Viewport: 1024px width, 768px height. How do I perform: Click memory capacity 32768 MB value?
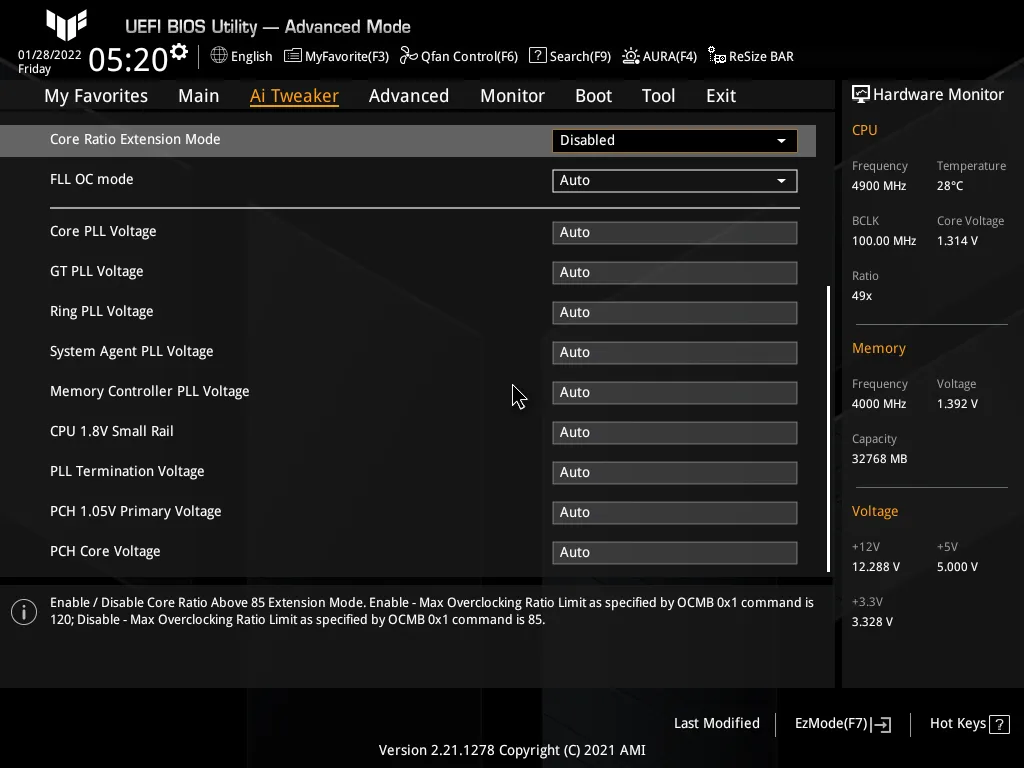[x=880, y=459]
